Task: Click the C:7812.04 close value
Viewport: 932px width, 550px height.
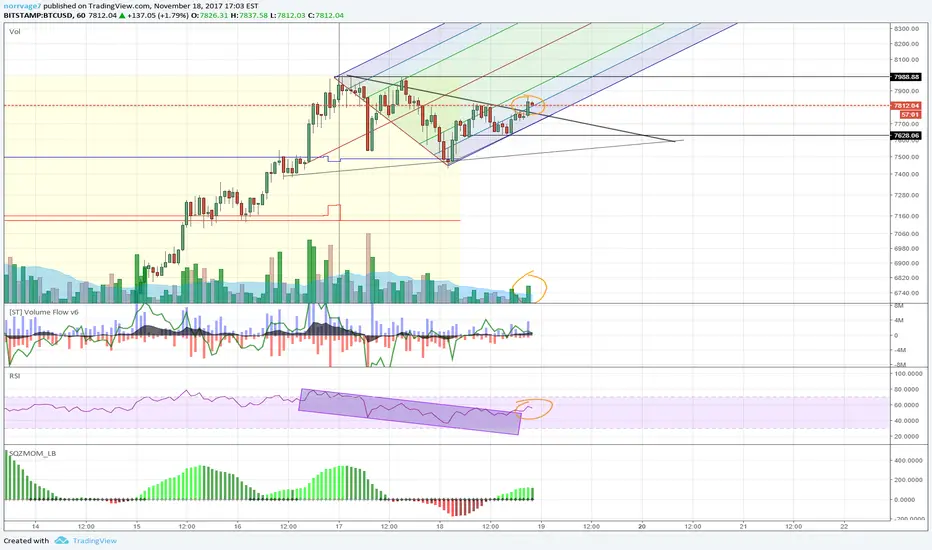Action: [x=326, y=15]
